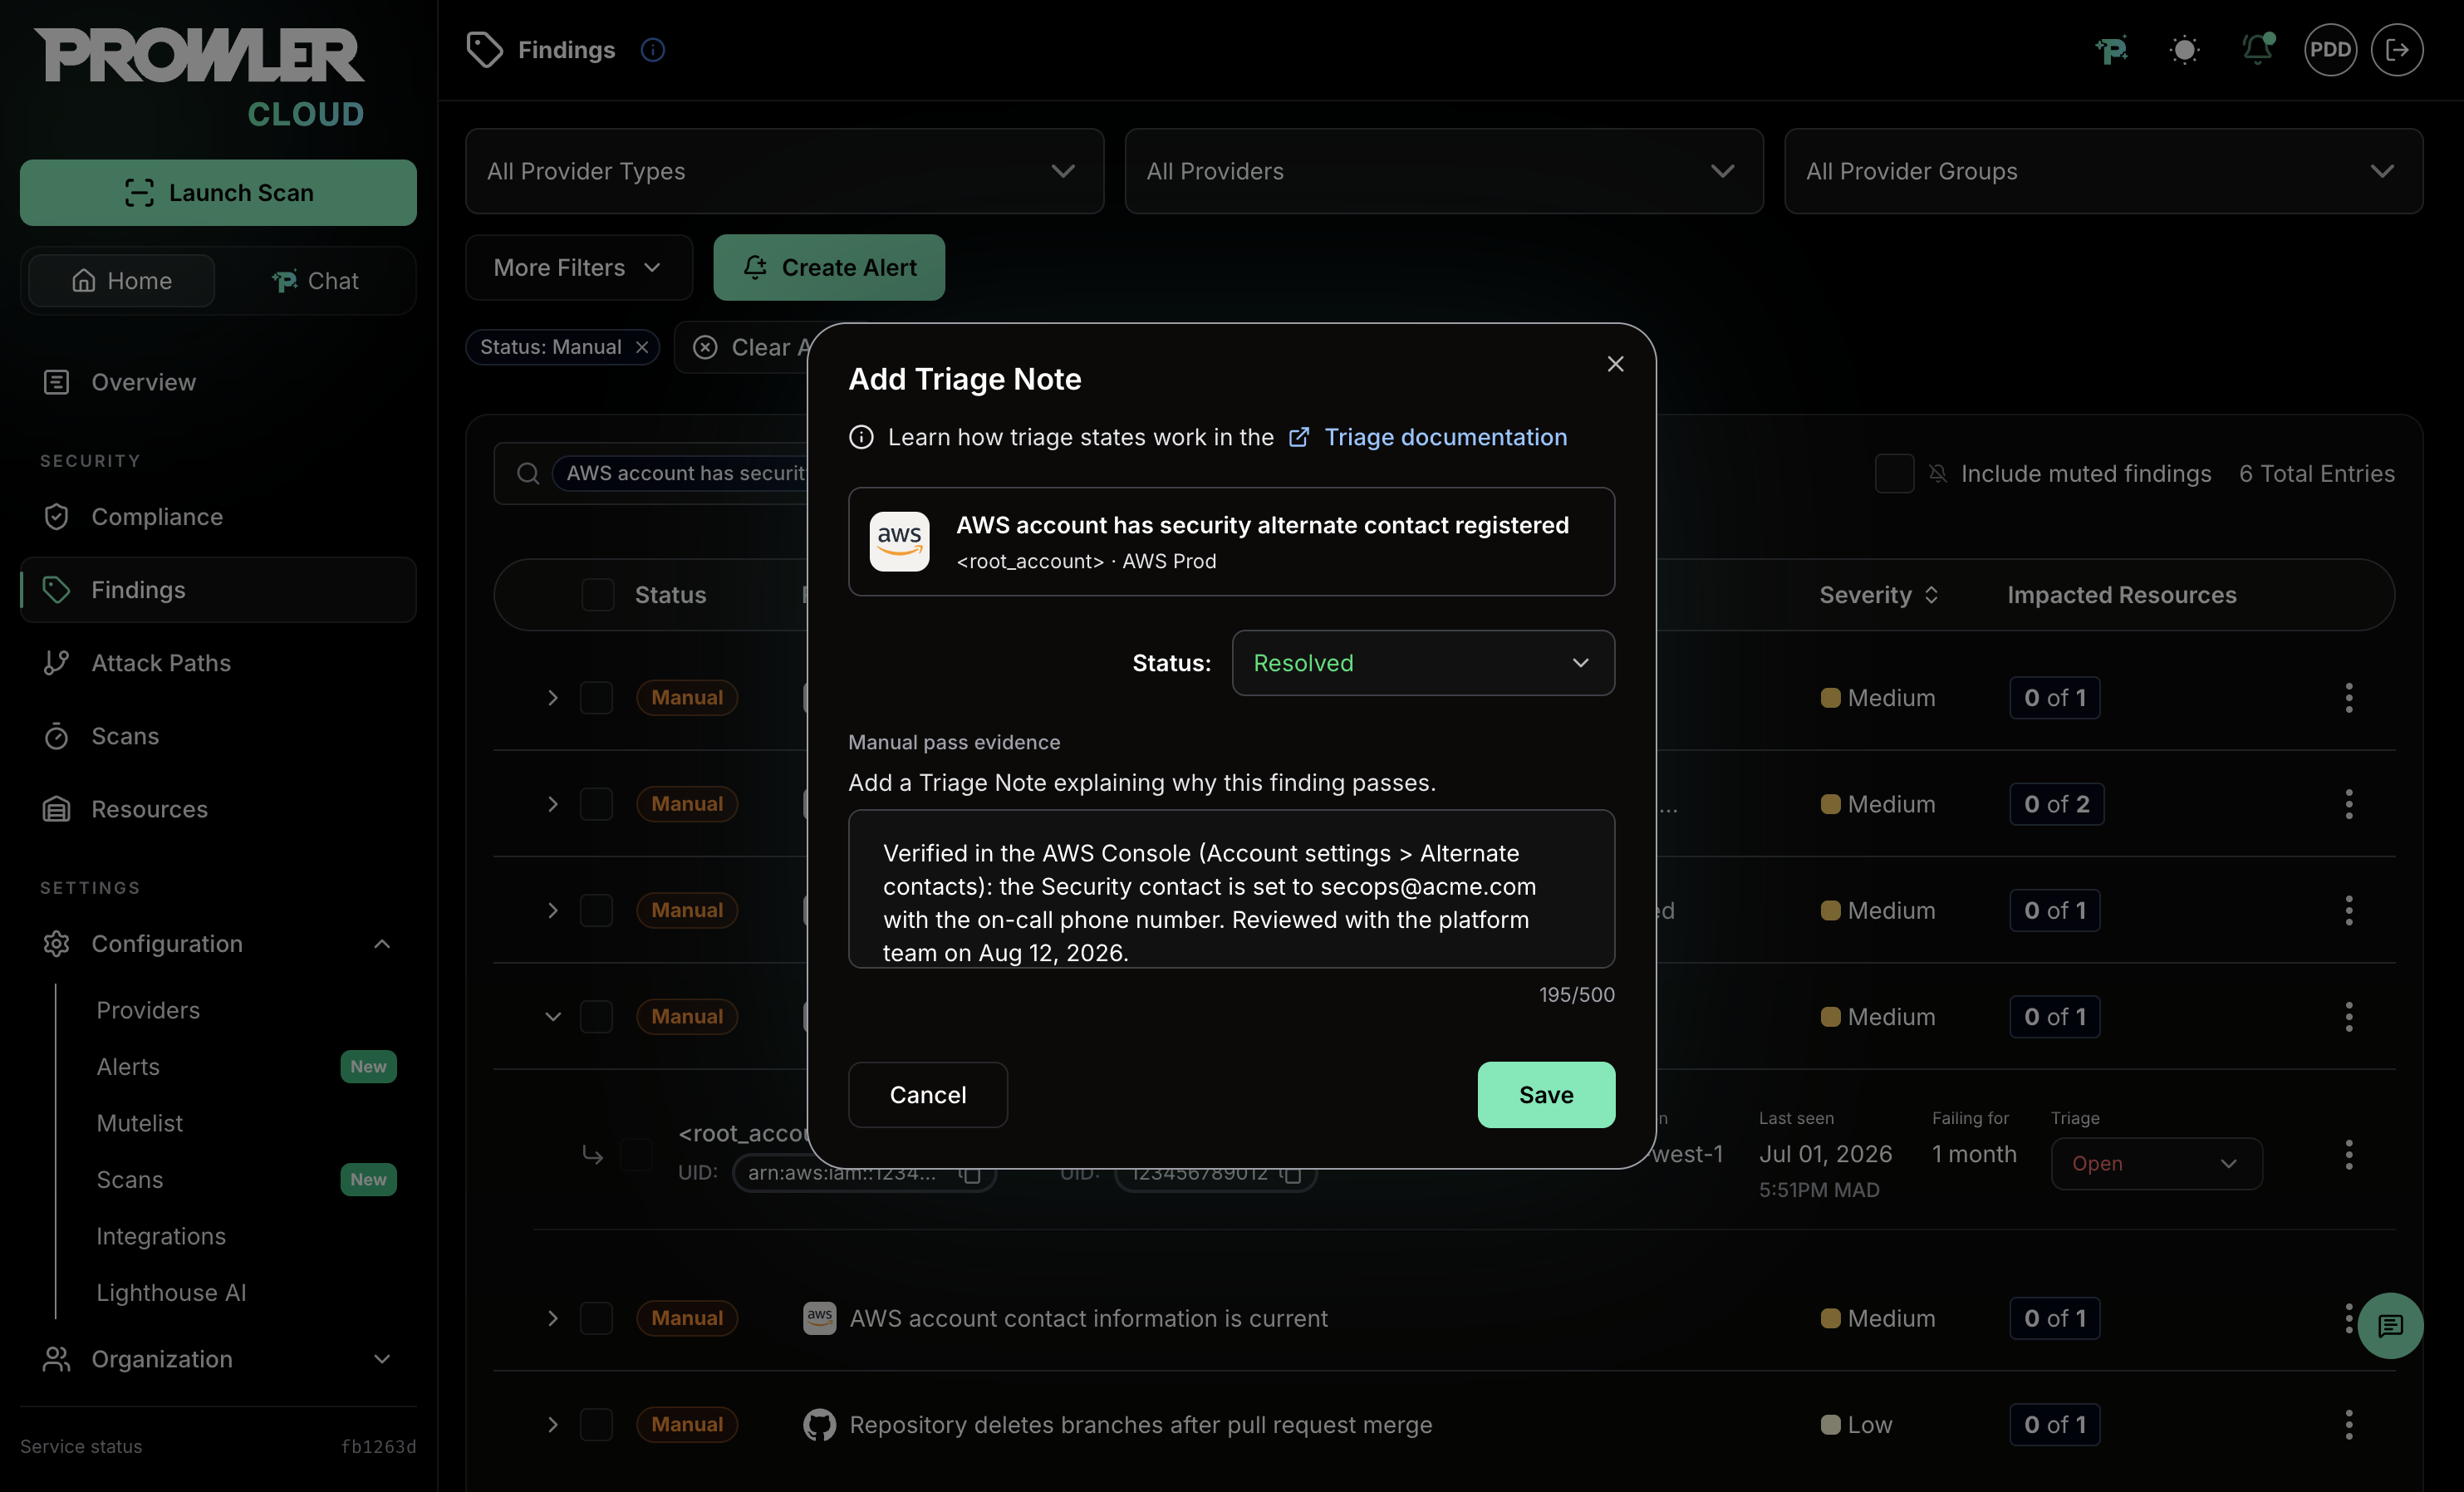The image size is (2464, 1492).
Task: Click the AWS logo in the finding card
Action: point(899,541)
